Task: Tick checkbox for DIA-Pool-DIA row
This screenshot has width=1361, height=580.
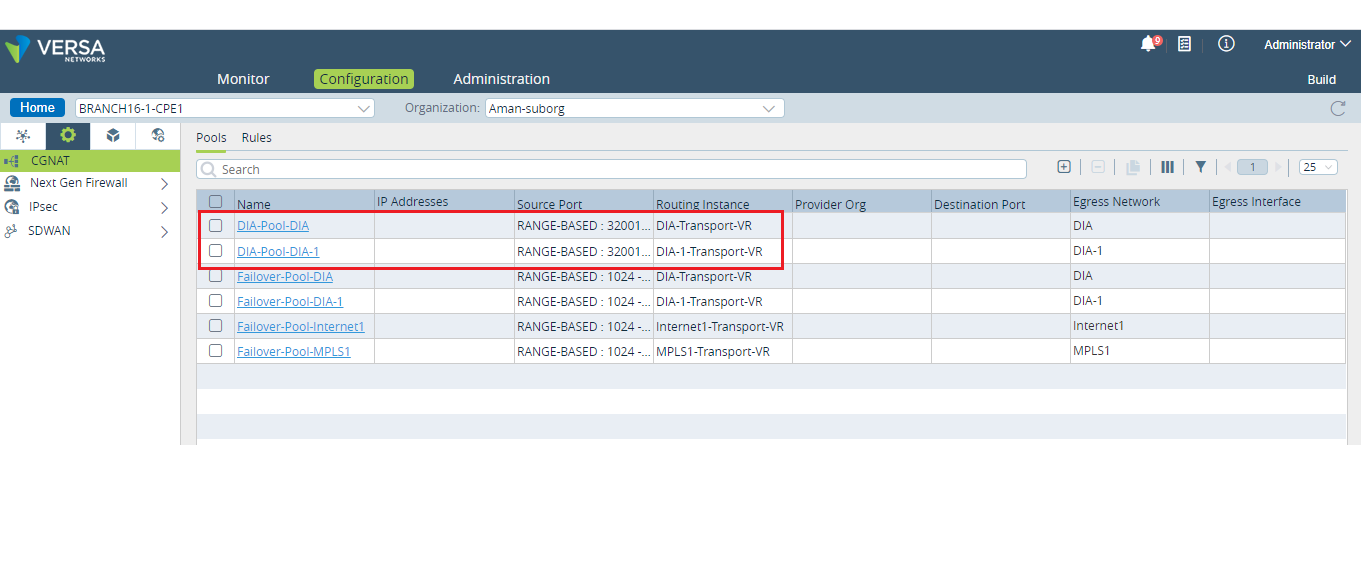Action: [215, 225]
